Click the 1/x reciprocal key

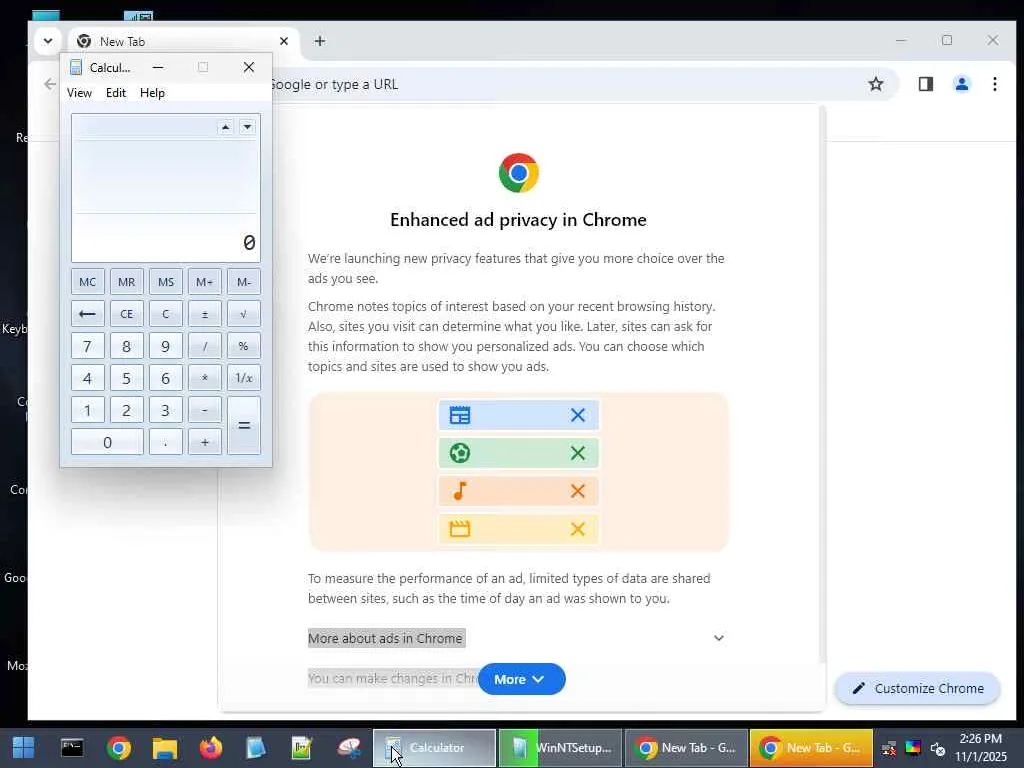[244, 378]
